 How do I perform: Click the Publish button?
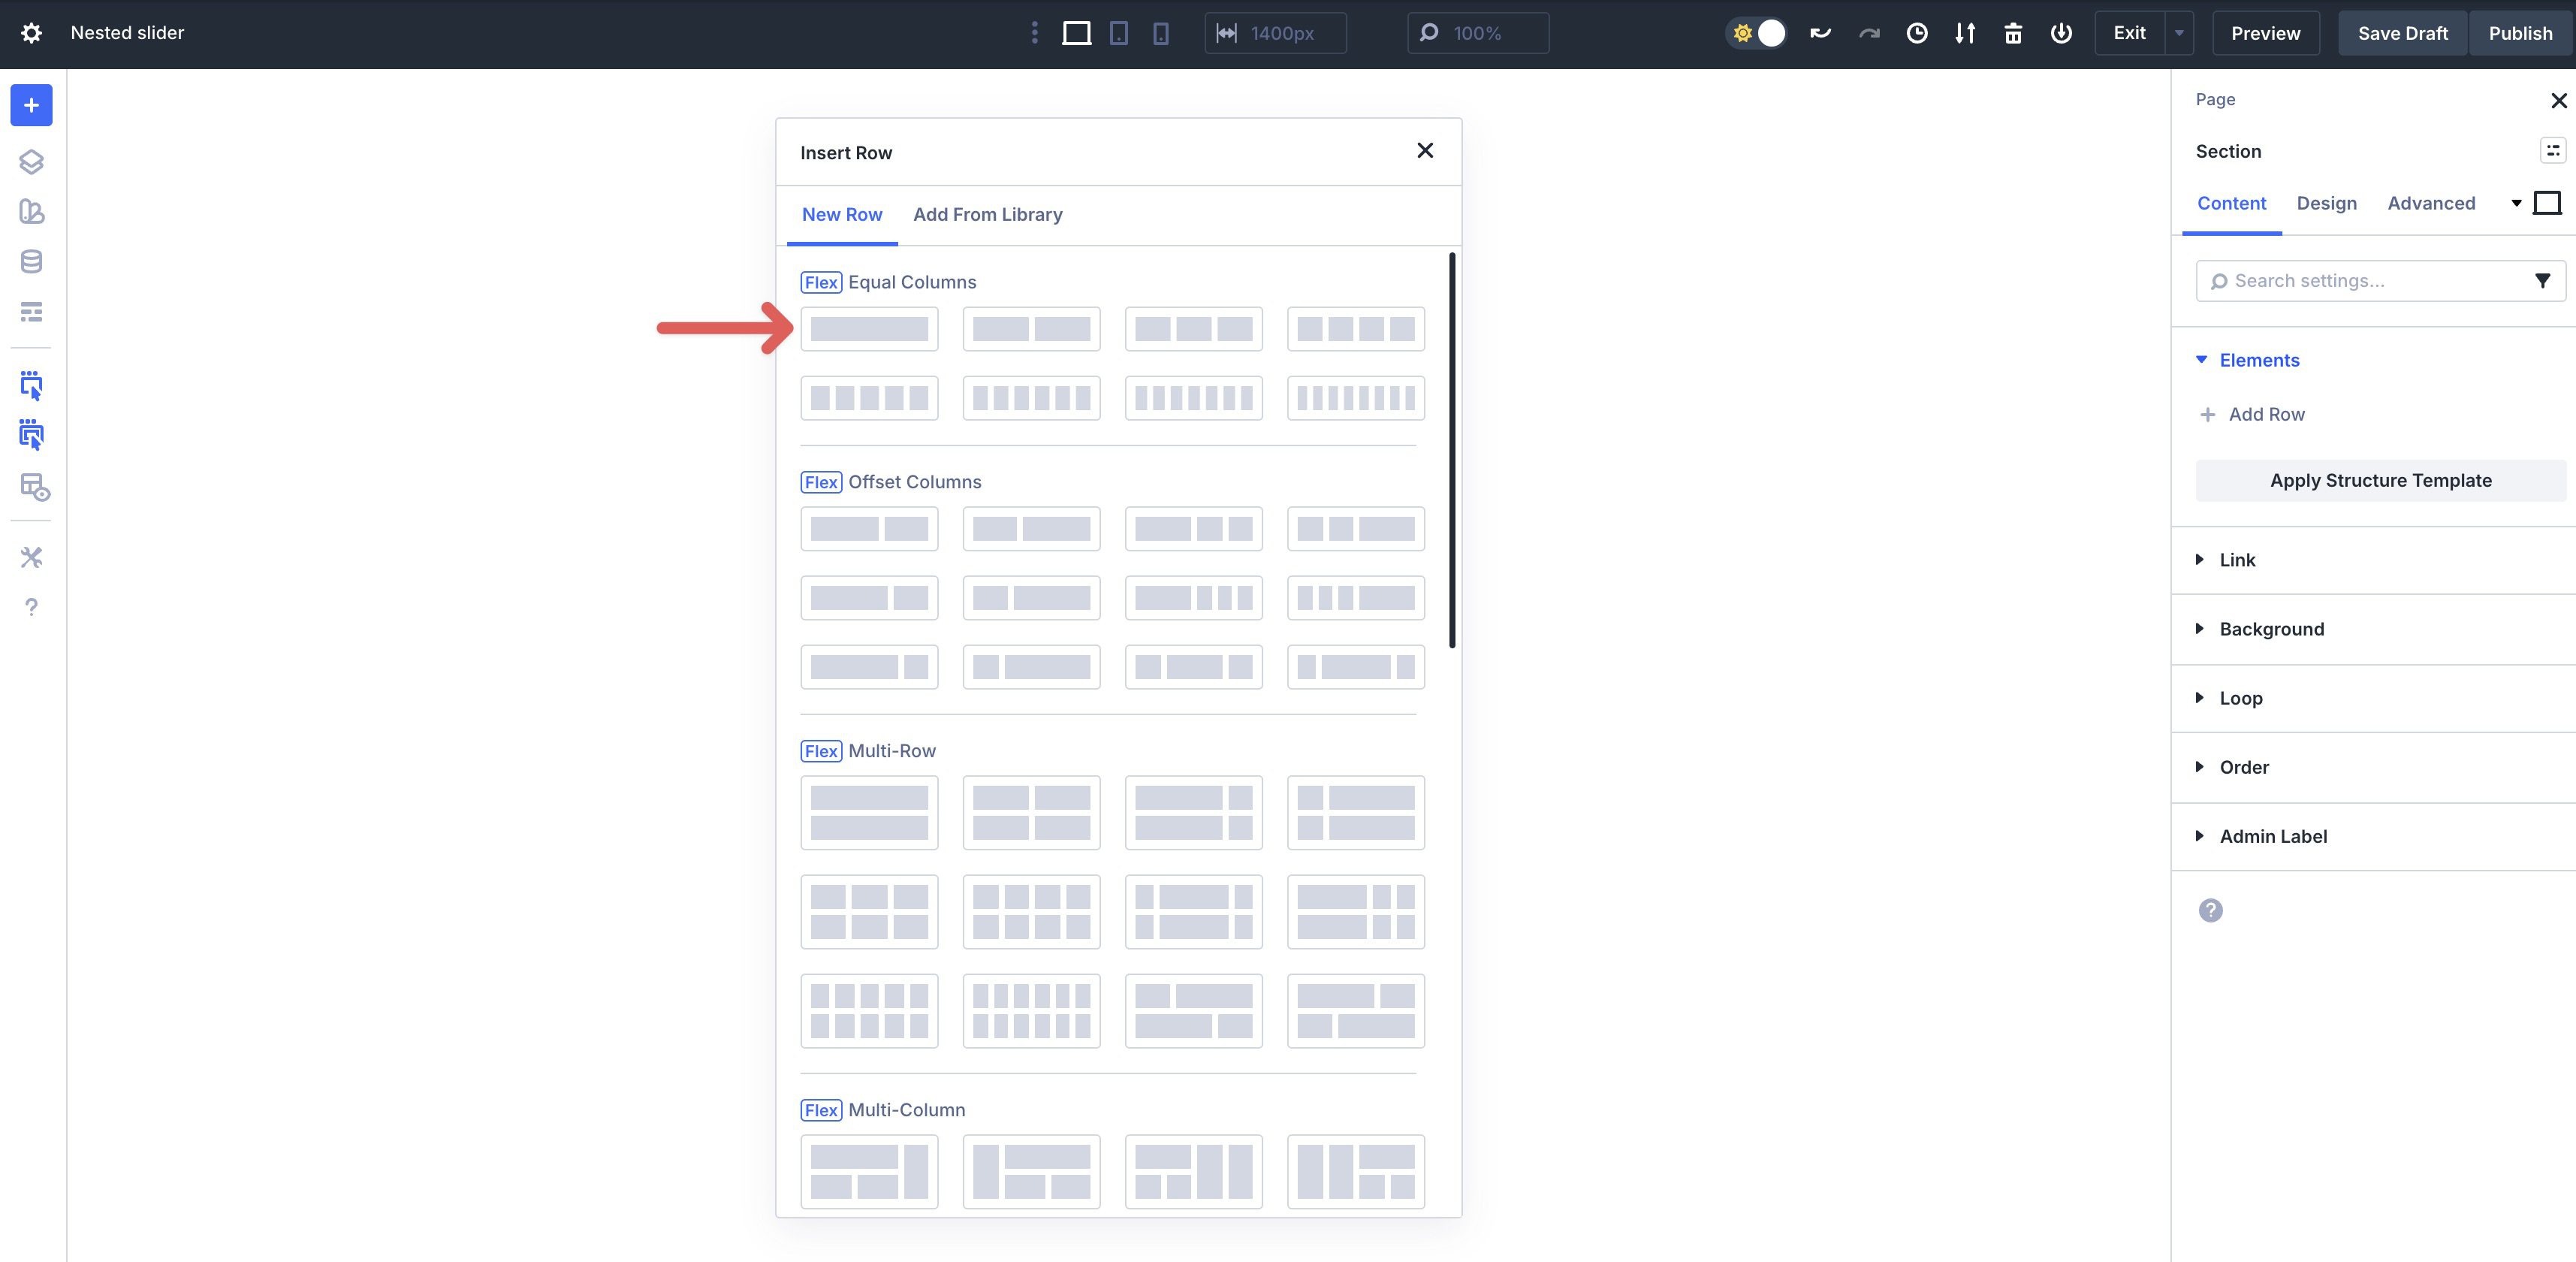(x=2520, y=33)
